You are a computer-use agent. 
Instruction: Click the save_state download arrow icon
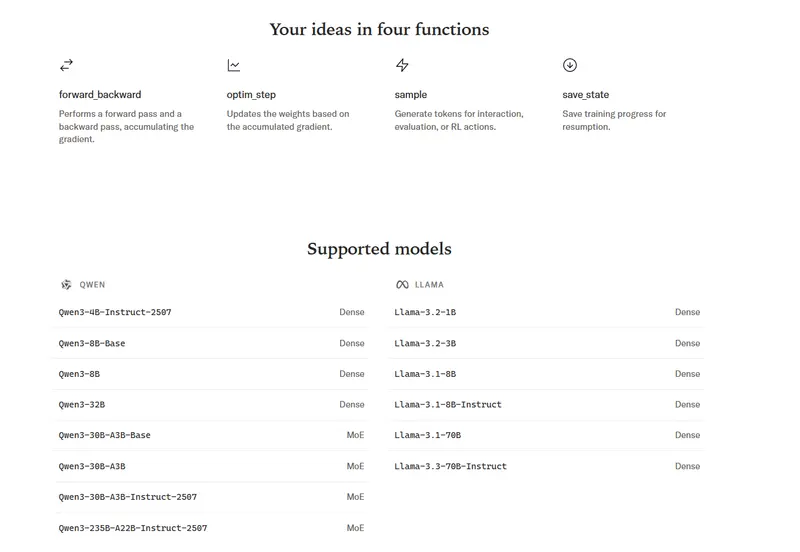(x=570, y=65)
